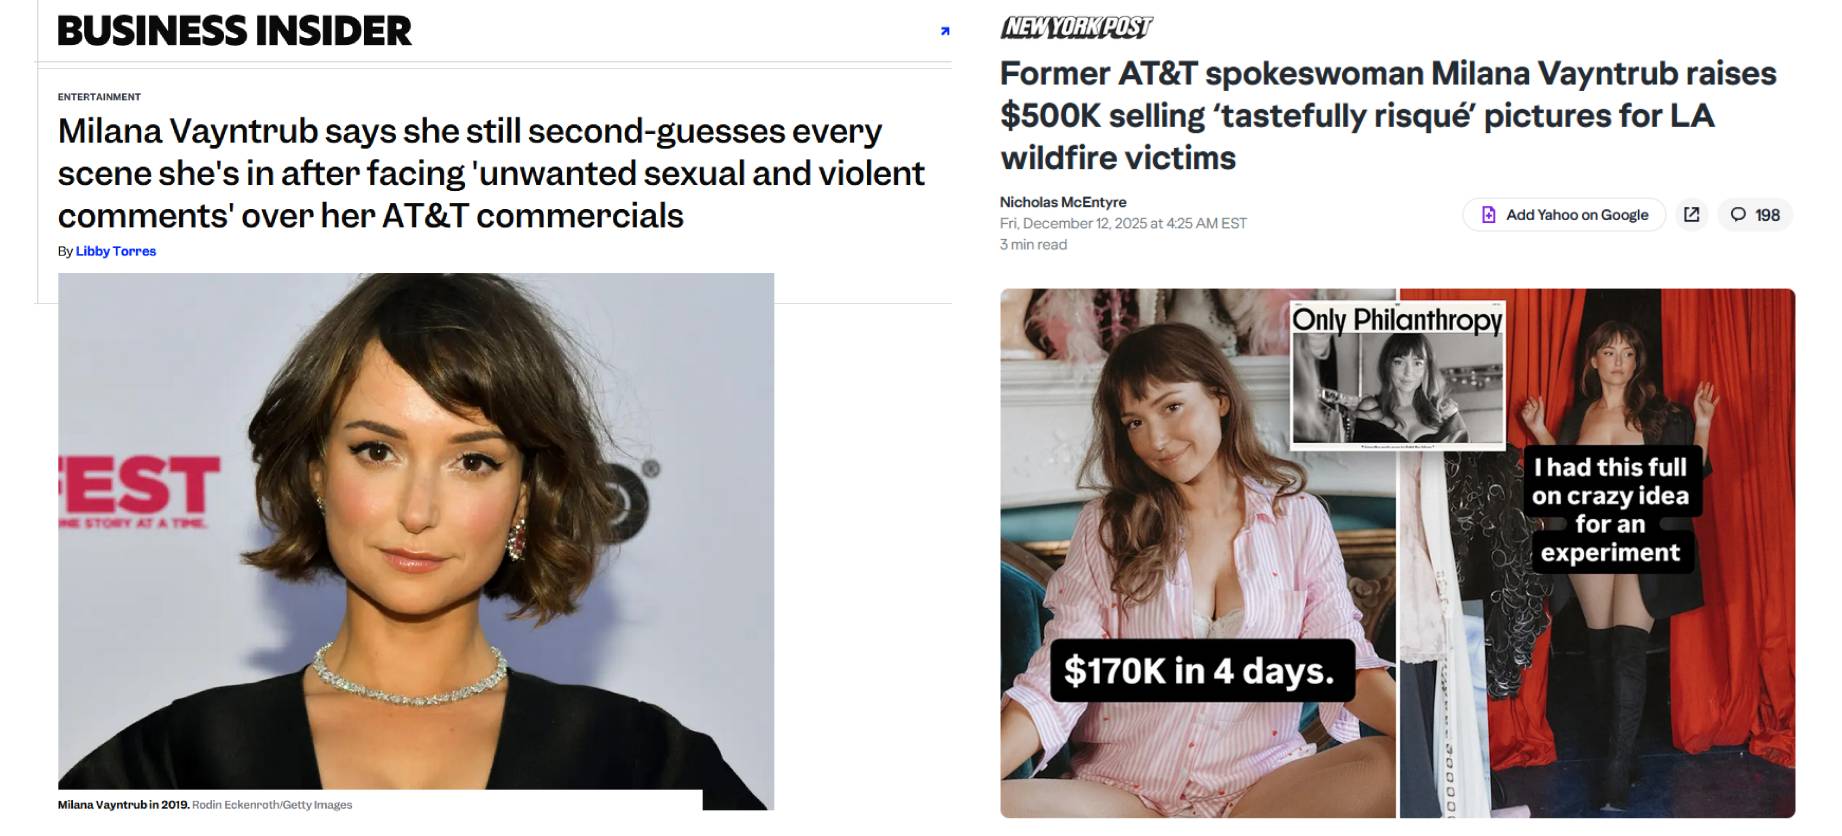This screenshot has height=836, width=1842.
Task: Click author name Nicholas McEntyre
Action: [1063, 202]
